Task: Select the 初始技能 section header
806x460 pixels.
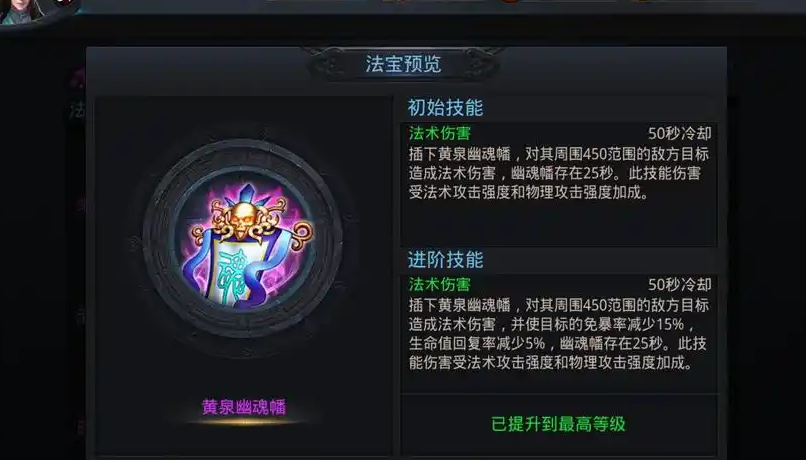Action: 445,108
